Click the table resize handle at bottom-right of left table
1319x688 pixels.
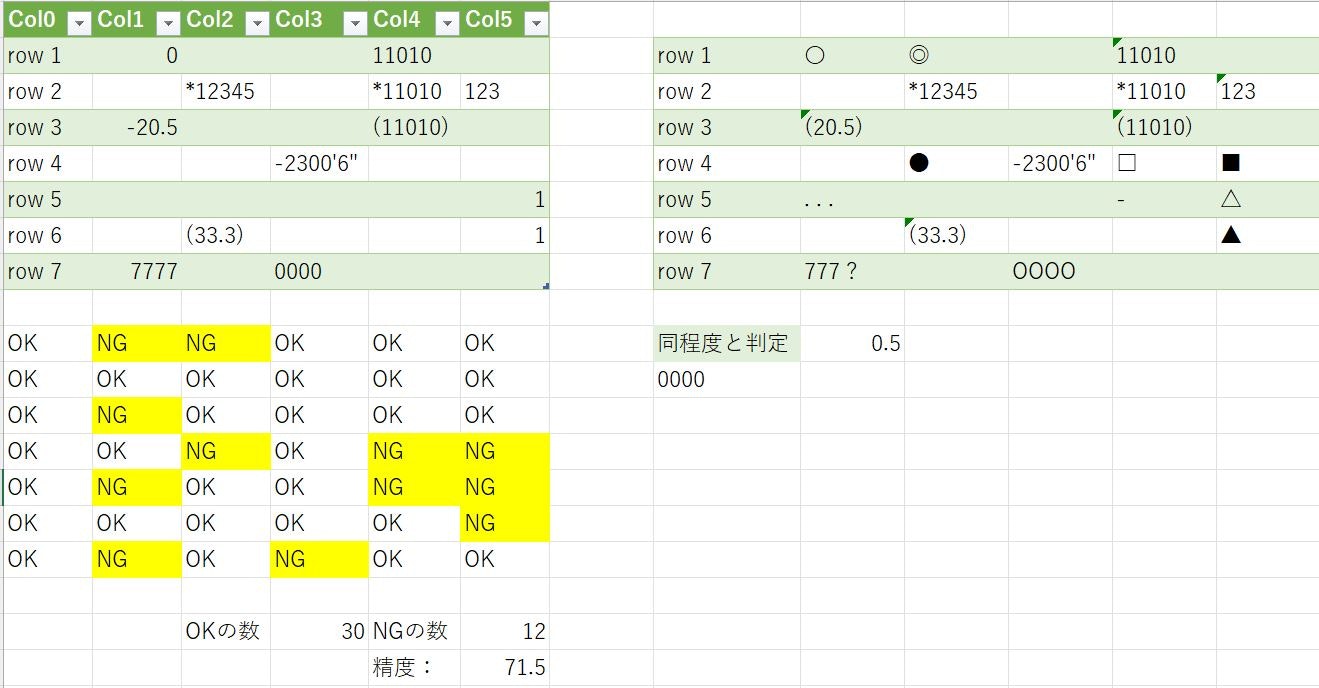(x=546, y=286)
